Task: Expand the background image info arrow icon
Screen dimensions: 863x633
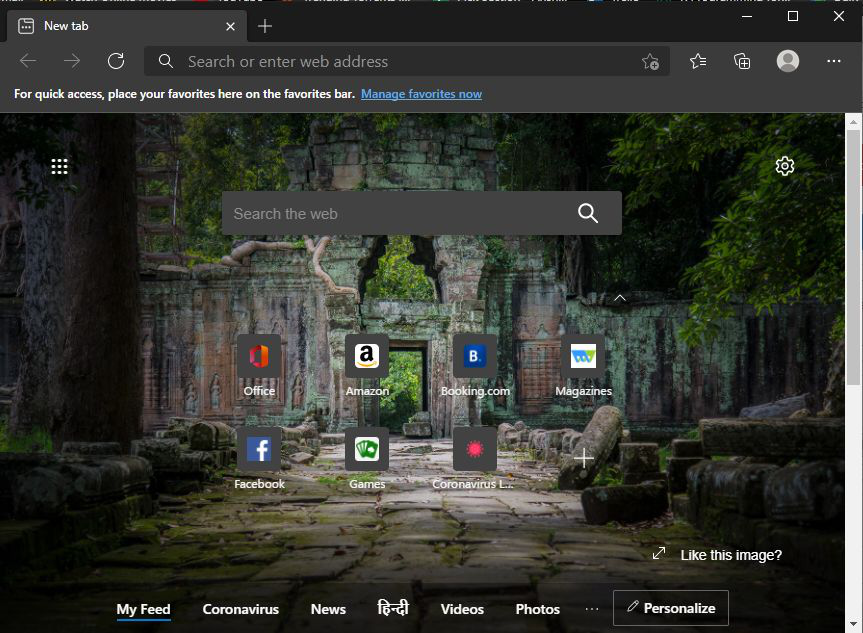Action: 659,553
